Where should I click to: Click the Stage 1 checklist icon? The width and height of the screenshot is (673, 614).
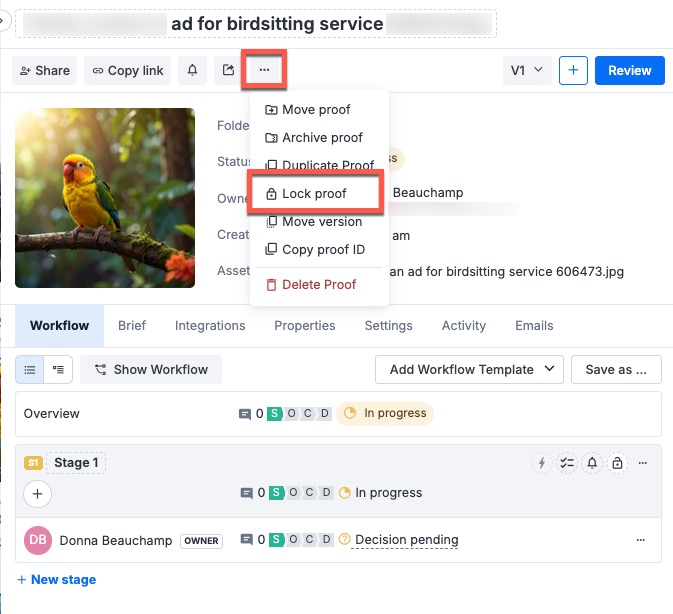[x=568, y=463]
